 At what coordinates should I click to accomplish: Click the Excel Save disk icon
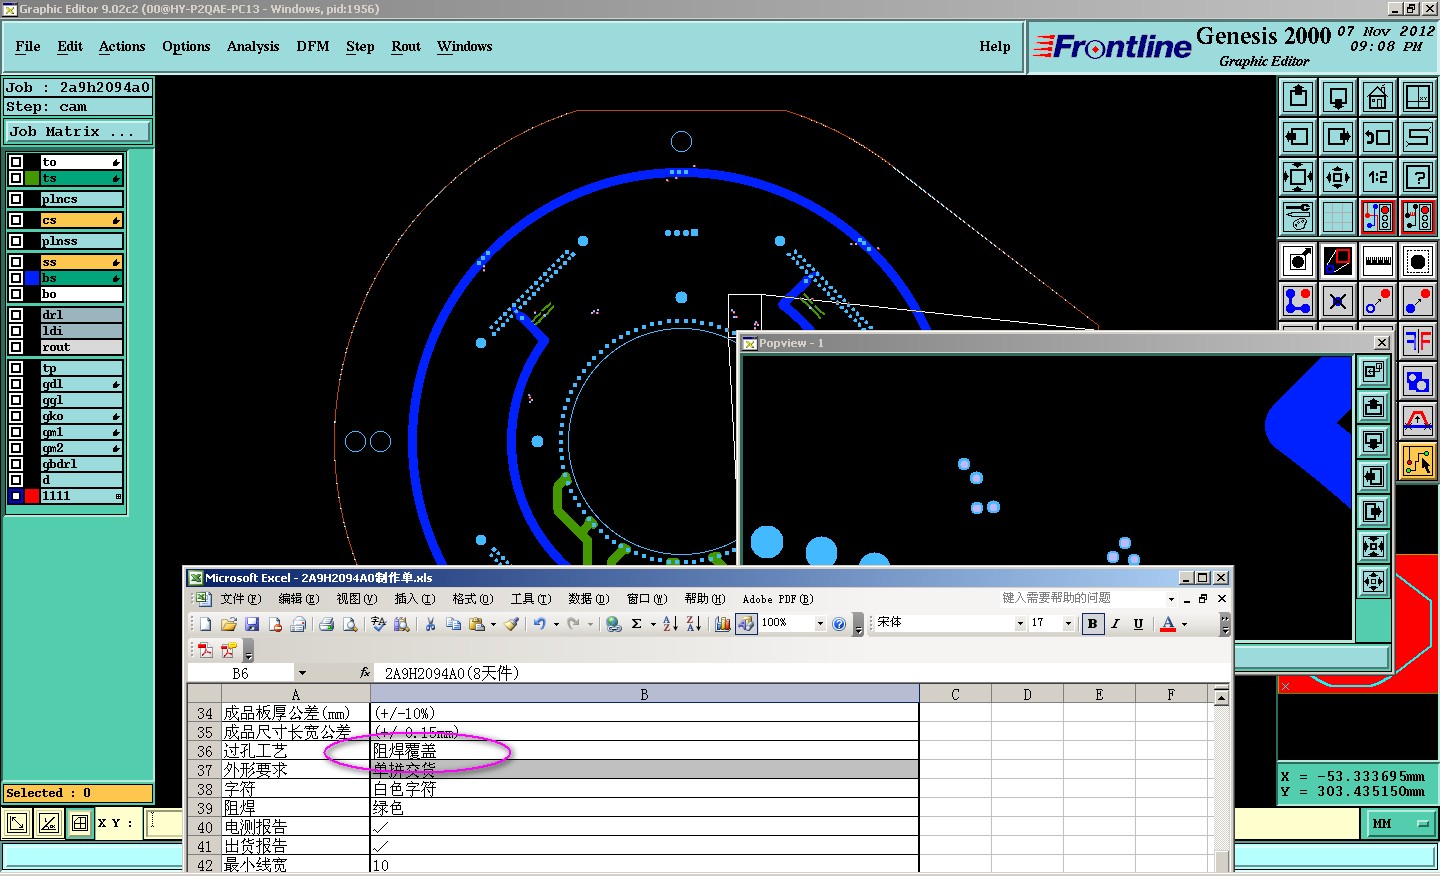(252, 624)
